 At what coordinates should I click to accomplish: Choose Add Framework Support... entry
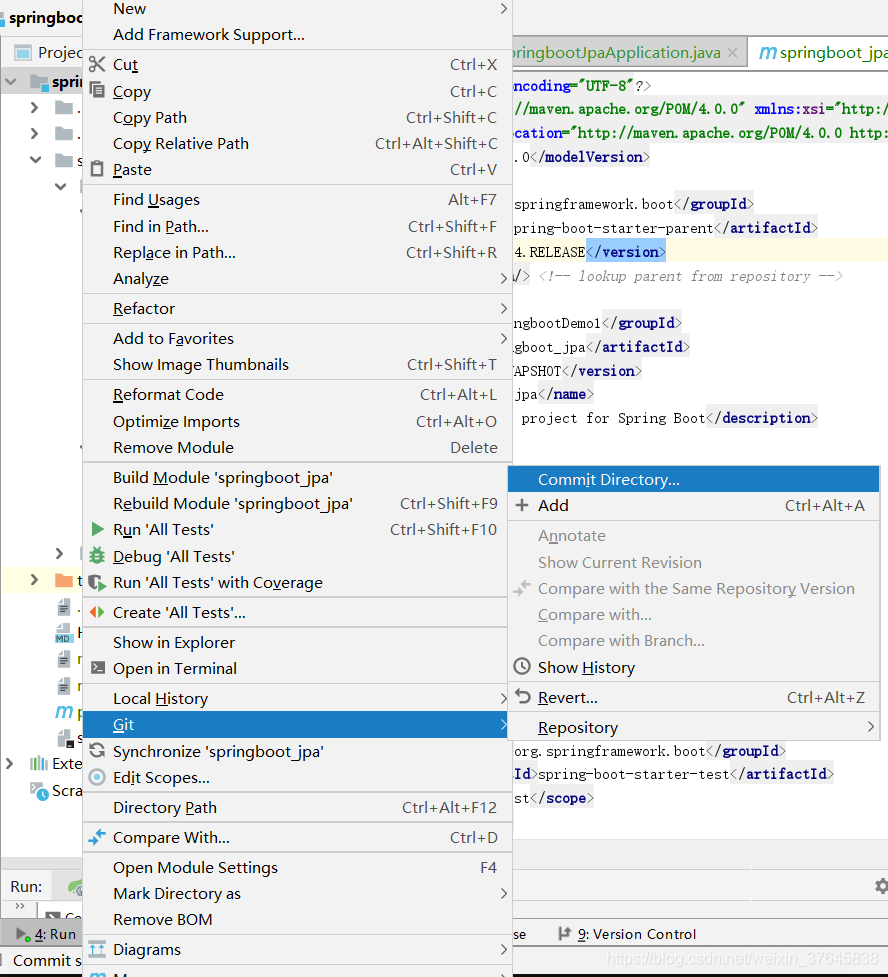point(297,35)
